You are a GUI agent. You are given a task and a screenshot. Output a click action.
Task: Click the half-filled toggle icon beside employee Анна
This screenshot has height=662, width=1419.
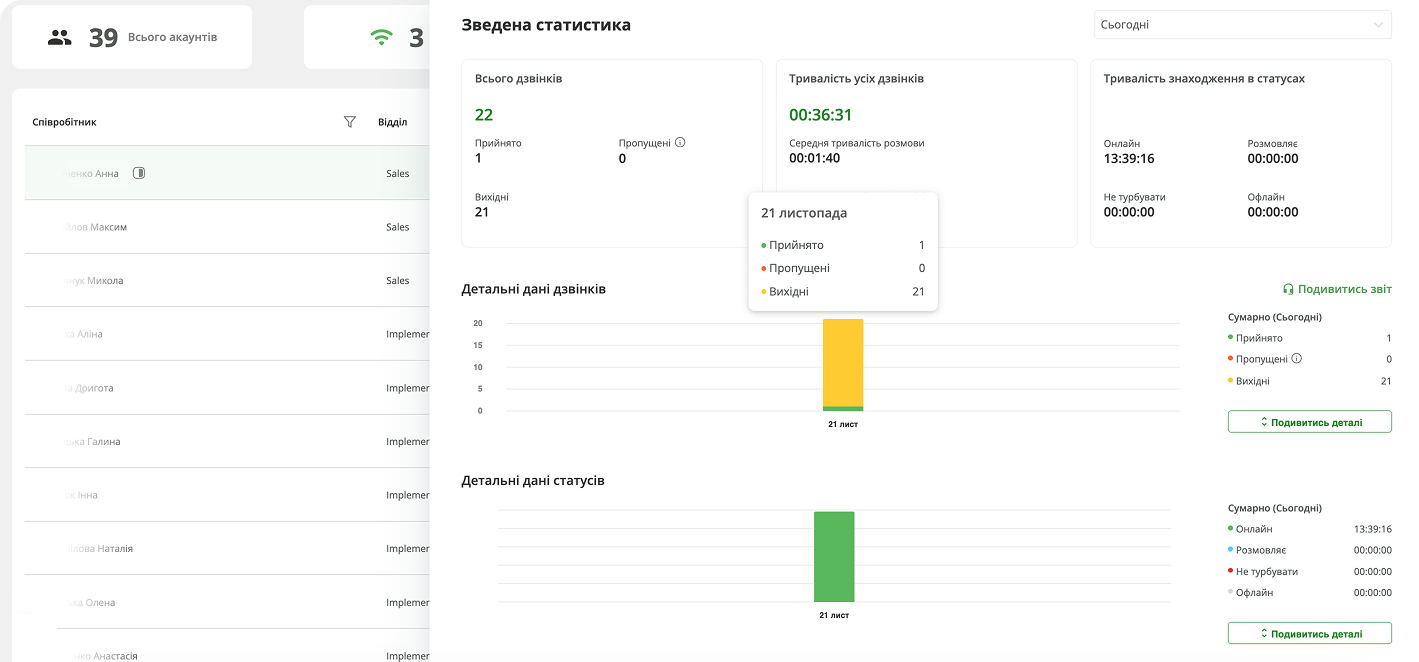[x=138, y=171]
